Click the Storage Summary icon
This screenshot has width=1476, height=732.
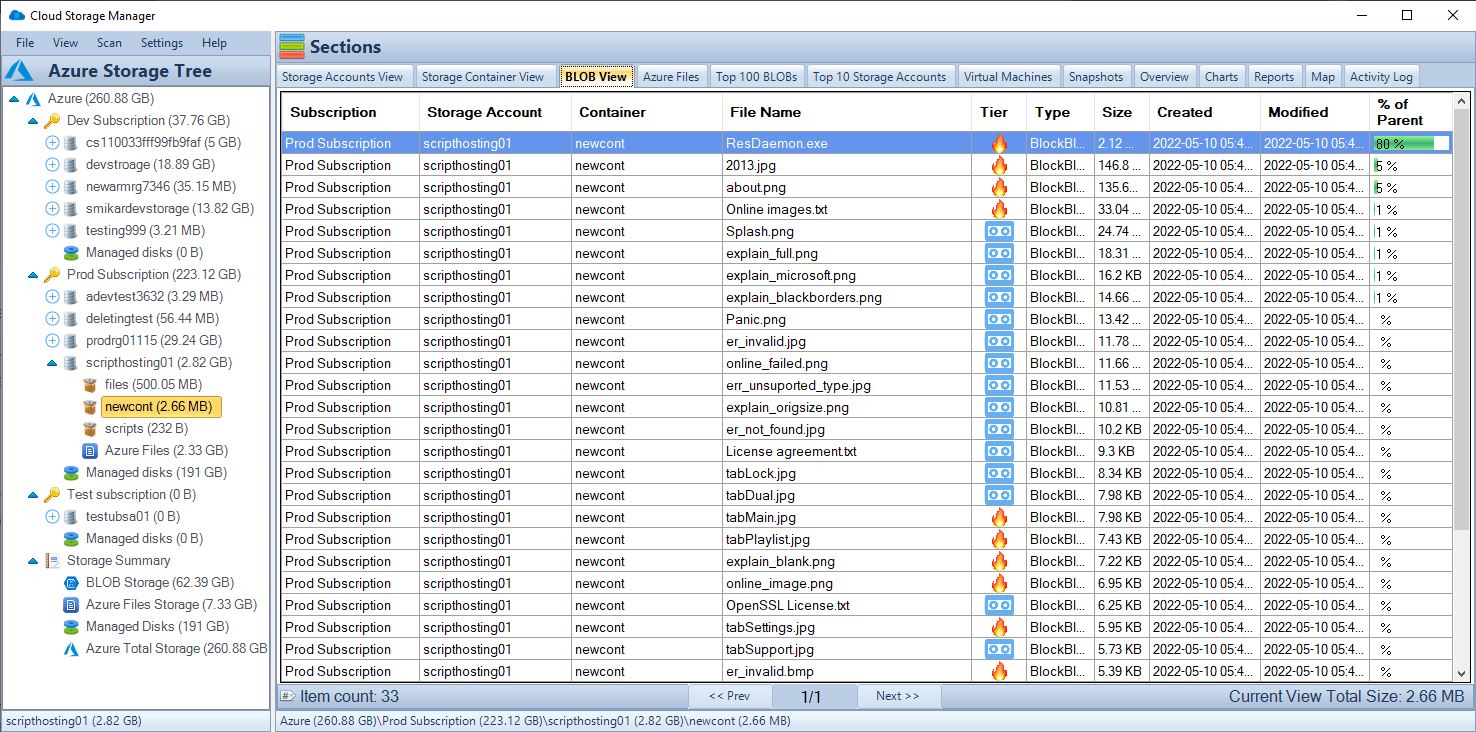tap(52, 561)
